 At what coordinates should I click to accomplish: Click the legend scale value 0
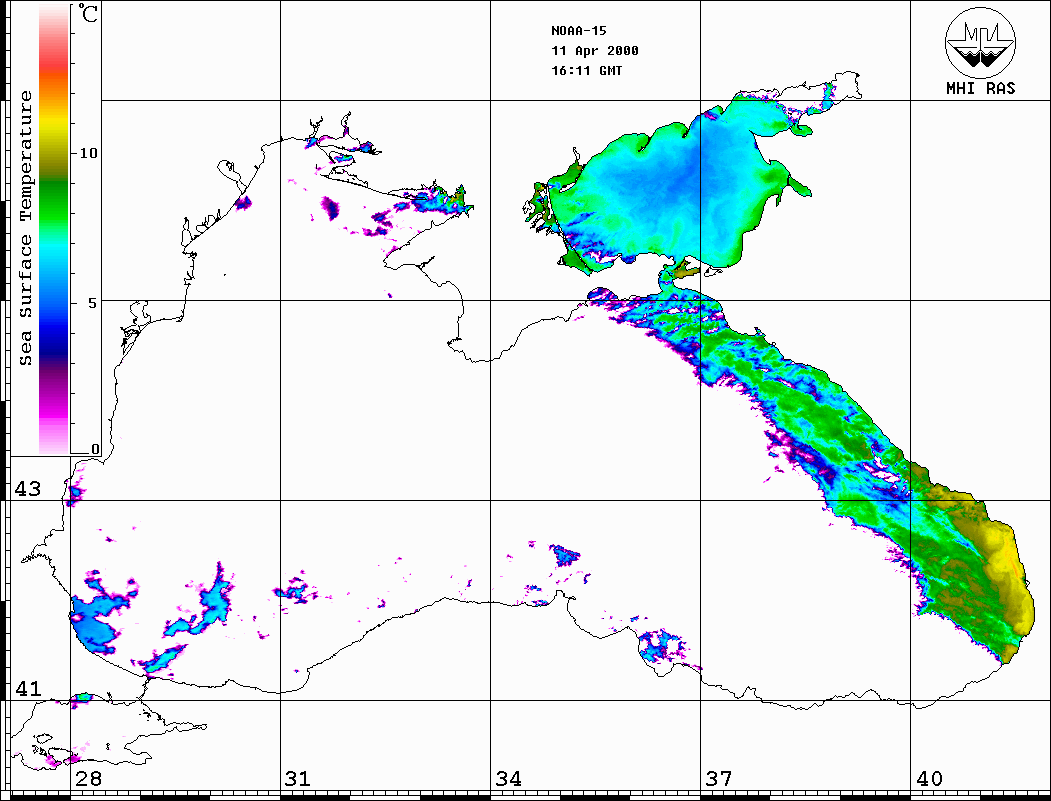pos(95,449)
